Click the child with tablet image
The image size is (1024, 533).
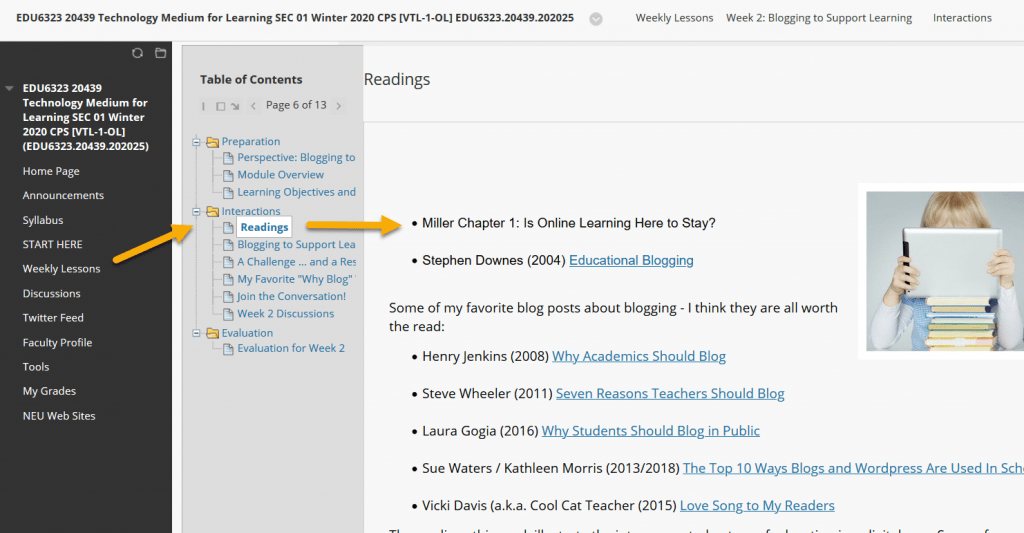tap(944, 271)
